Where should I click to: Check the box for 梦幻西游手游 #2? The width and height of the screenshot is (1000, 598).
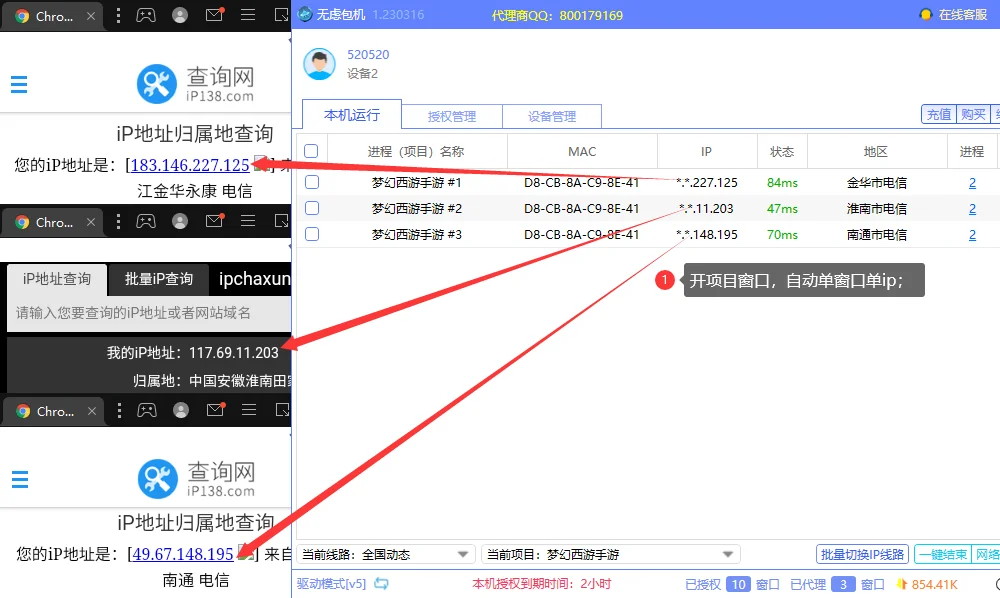[312, 208]
